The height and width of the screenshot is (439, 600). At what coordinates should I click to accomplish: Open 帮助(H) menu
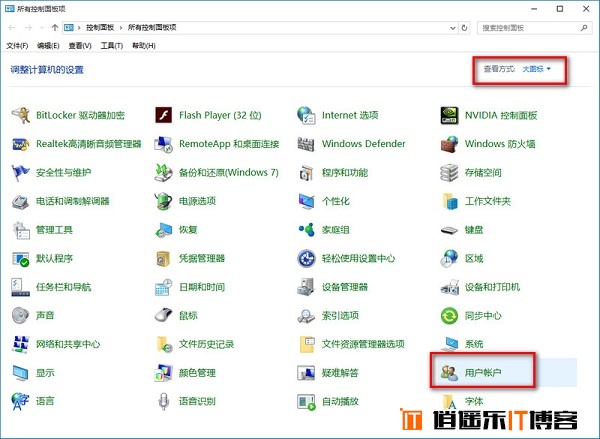tap(144, 46)
